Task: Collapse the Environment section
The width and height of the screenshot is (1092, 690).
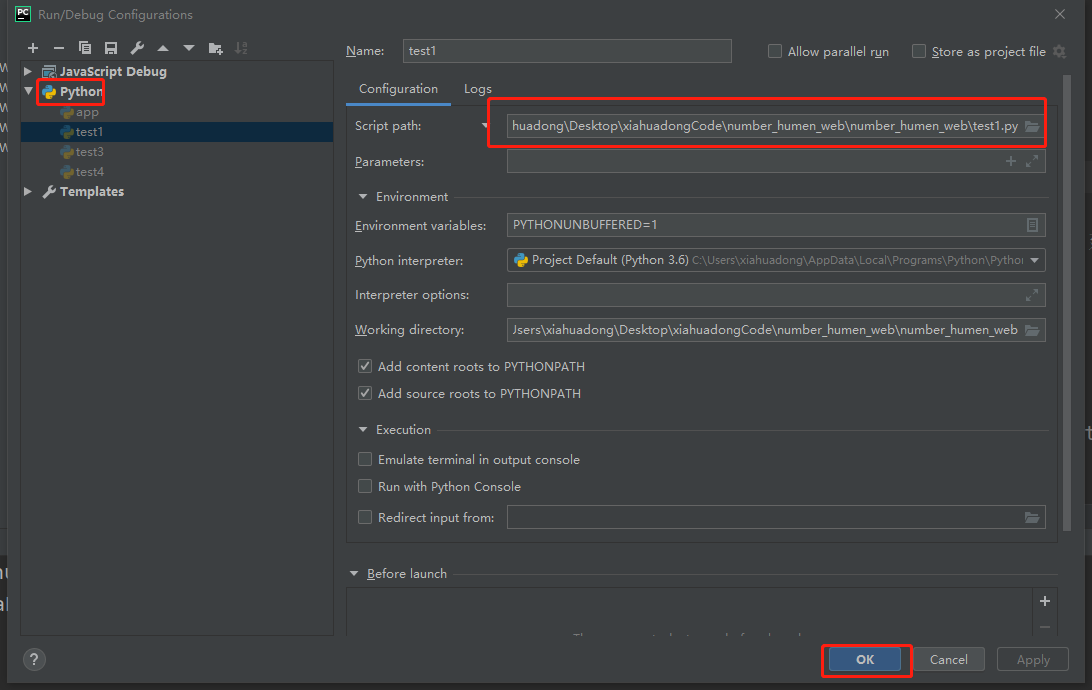Action: click(x=363, y=197)
